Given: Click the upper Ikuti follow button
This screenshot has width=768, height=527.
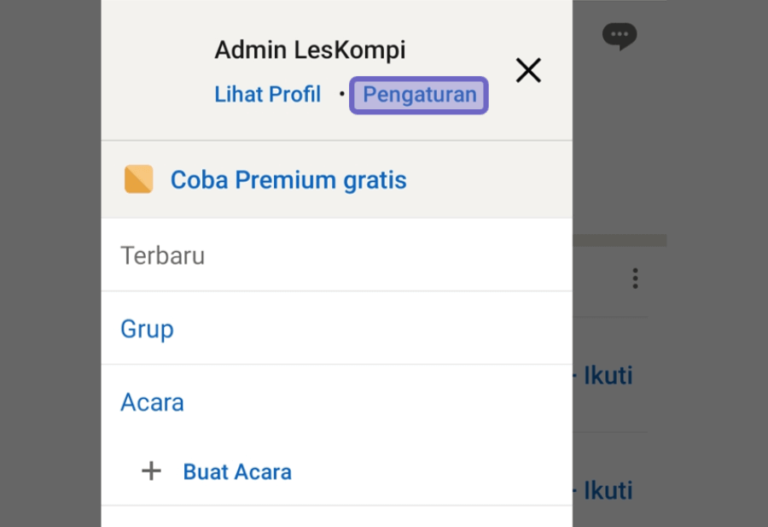Looking at the screenshot, I should tap(608, 376).
